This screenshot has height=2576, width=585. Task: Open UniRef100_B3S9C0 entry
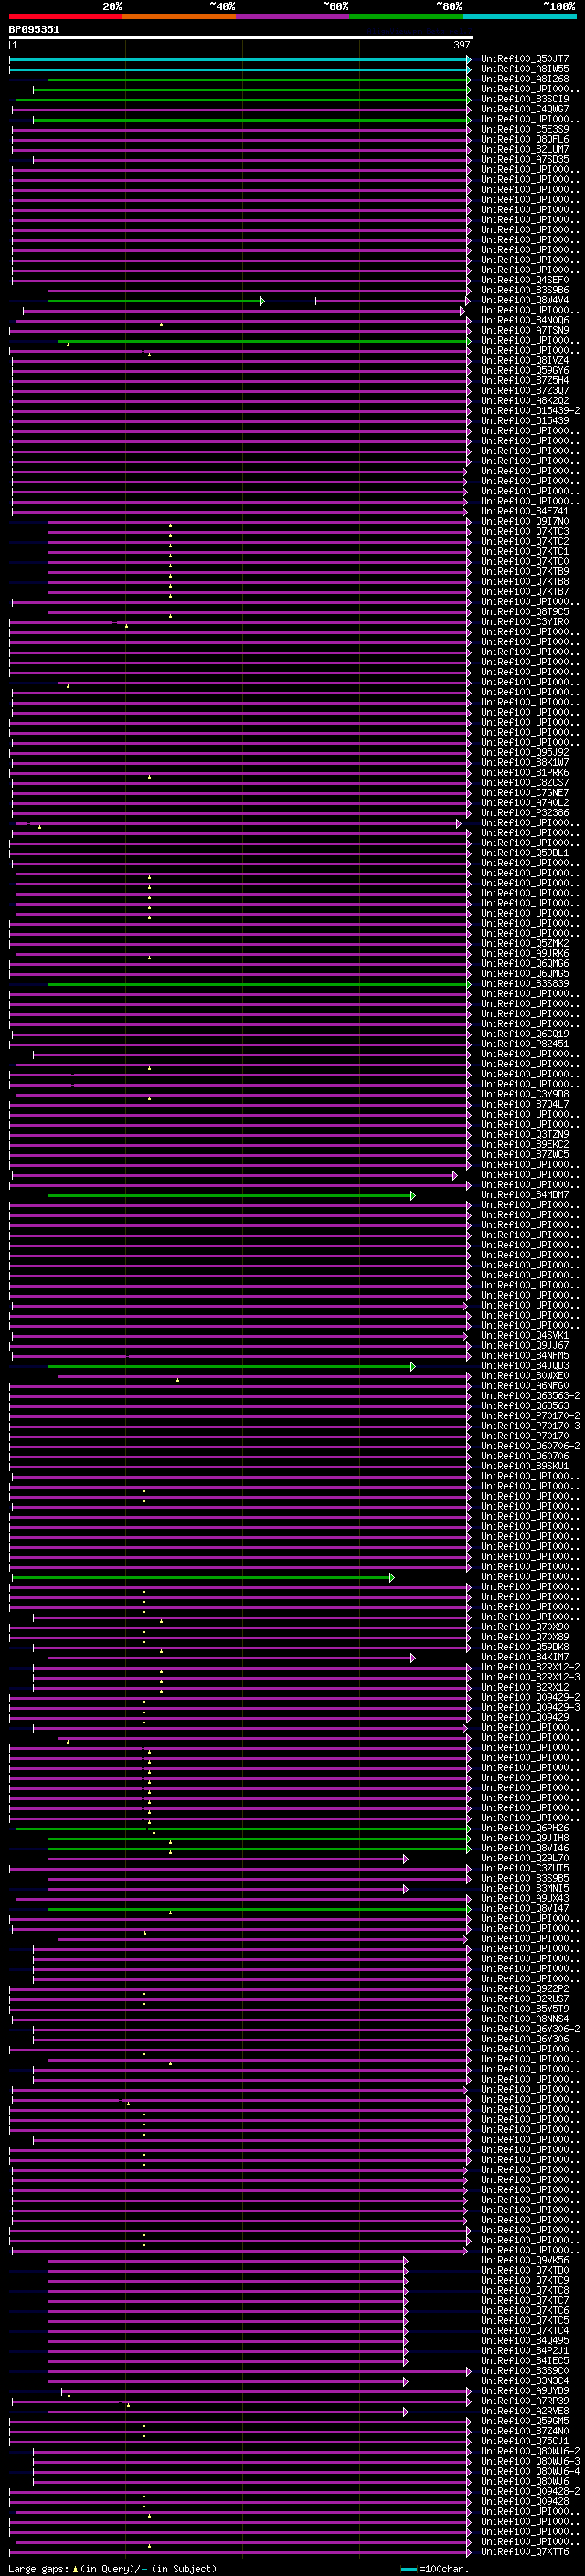[x=525, y=2370]
